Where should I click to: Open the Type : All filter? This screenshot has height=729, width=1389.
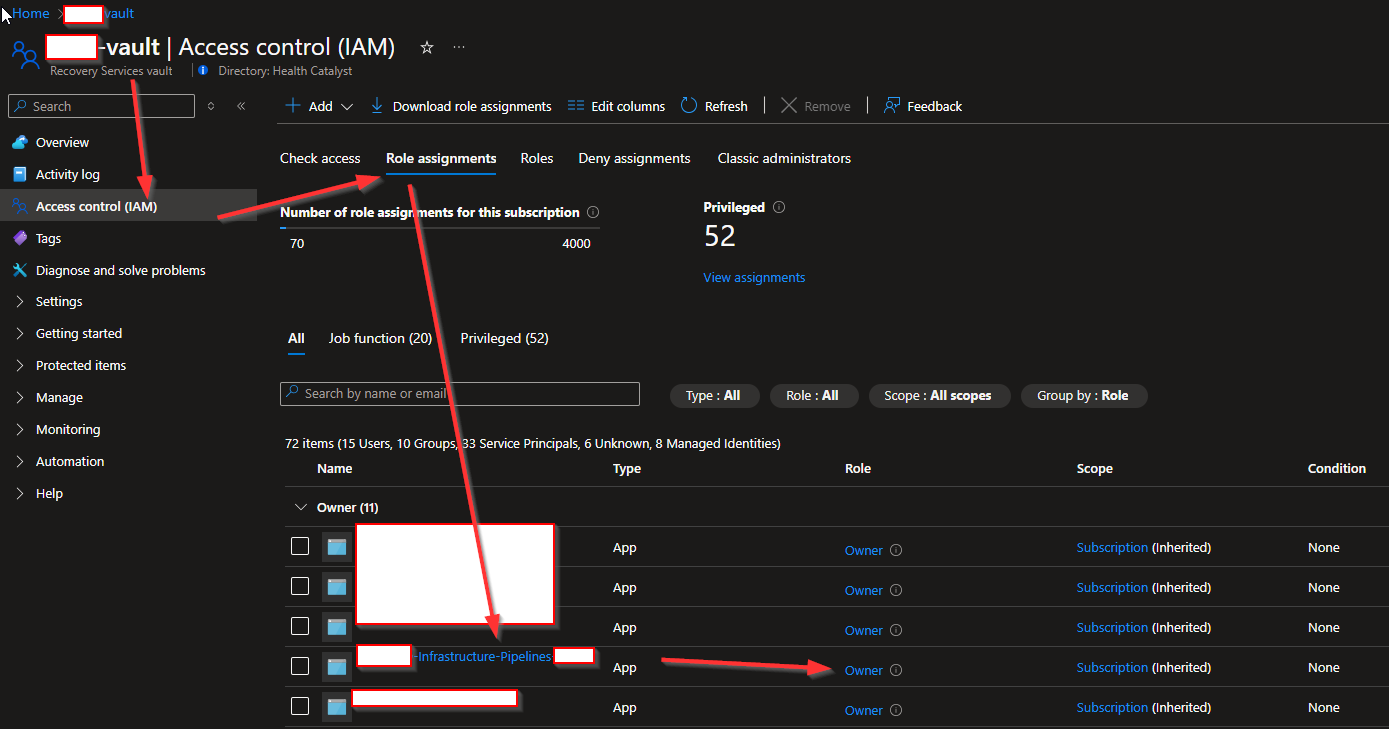714,396
